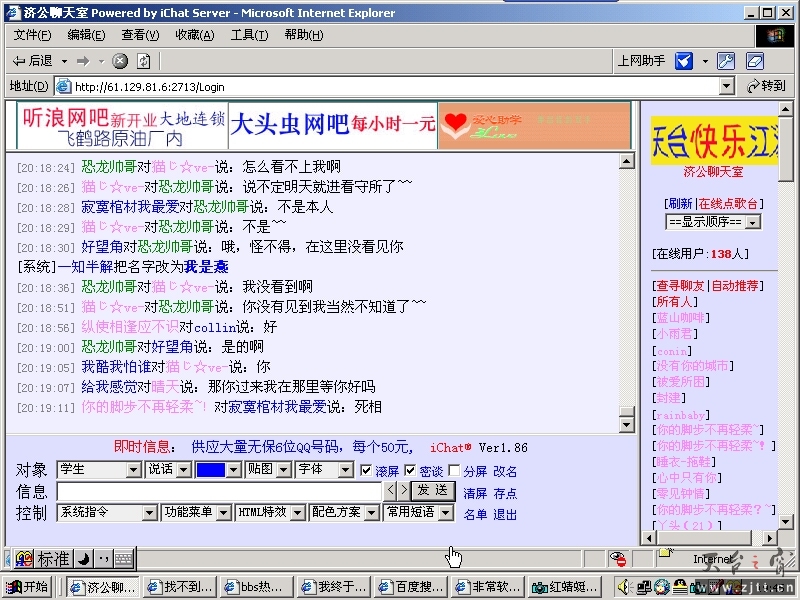Viewport: 800px width, 600px height.
Task: Click the 转到 Go button
Action: (x=765, y=86)
